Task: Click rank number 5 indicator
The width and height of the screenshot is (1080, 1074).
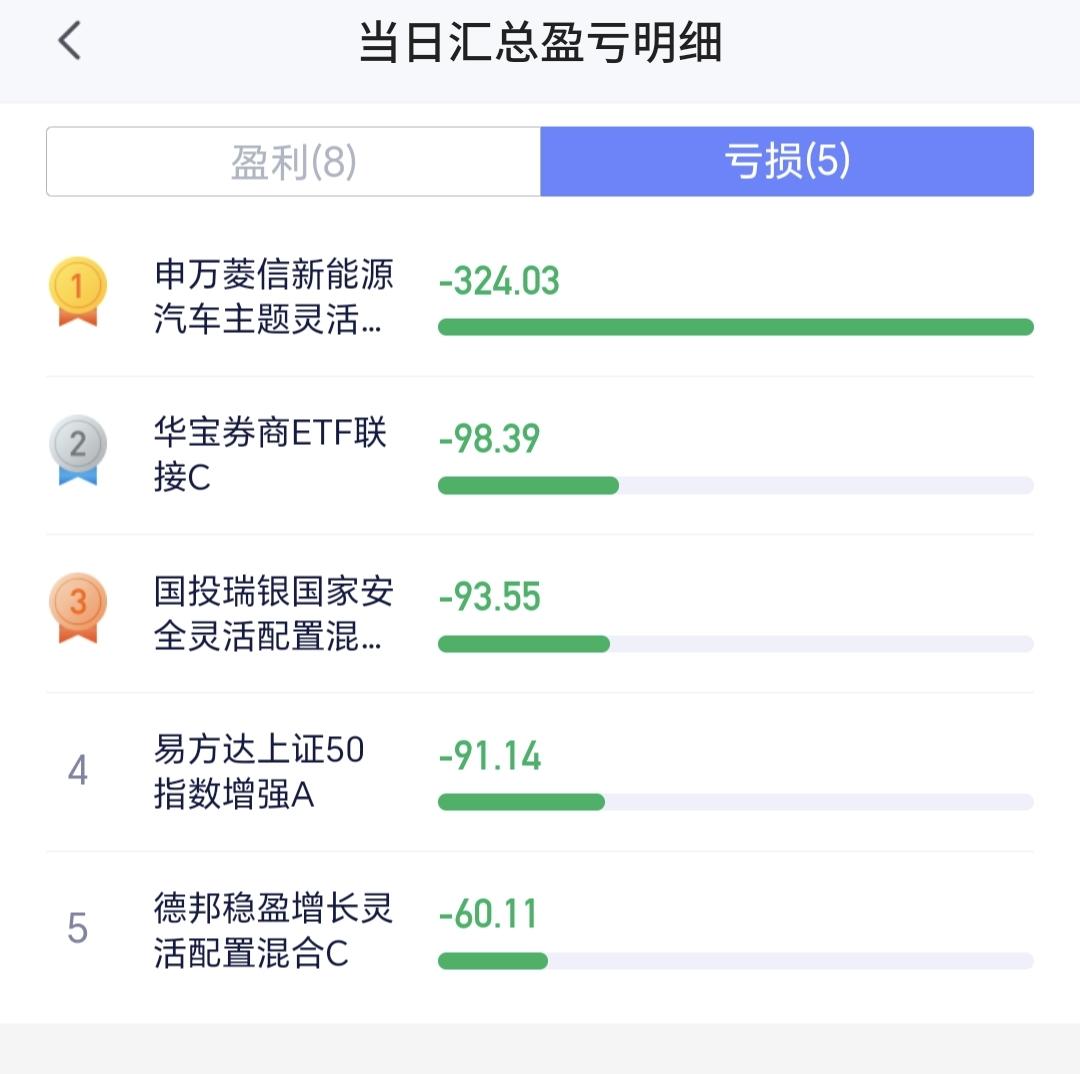Action: pos(78,928)
